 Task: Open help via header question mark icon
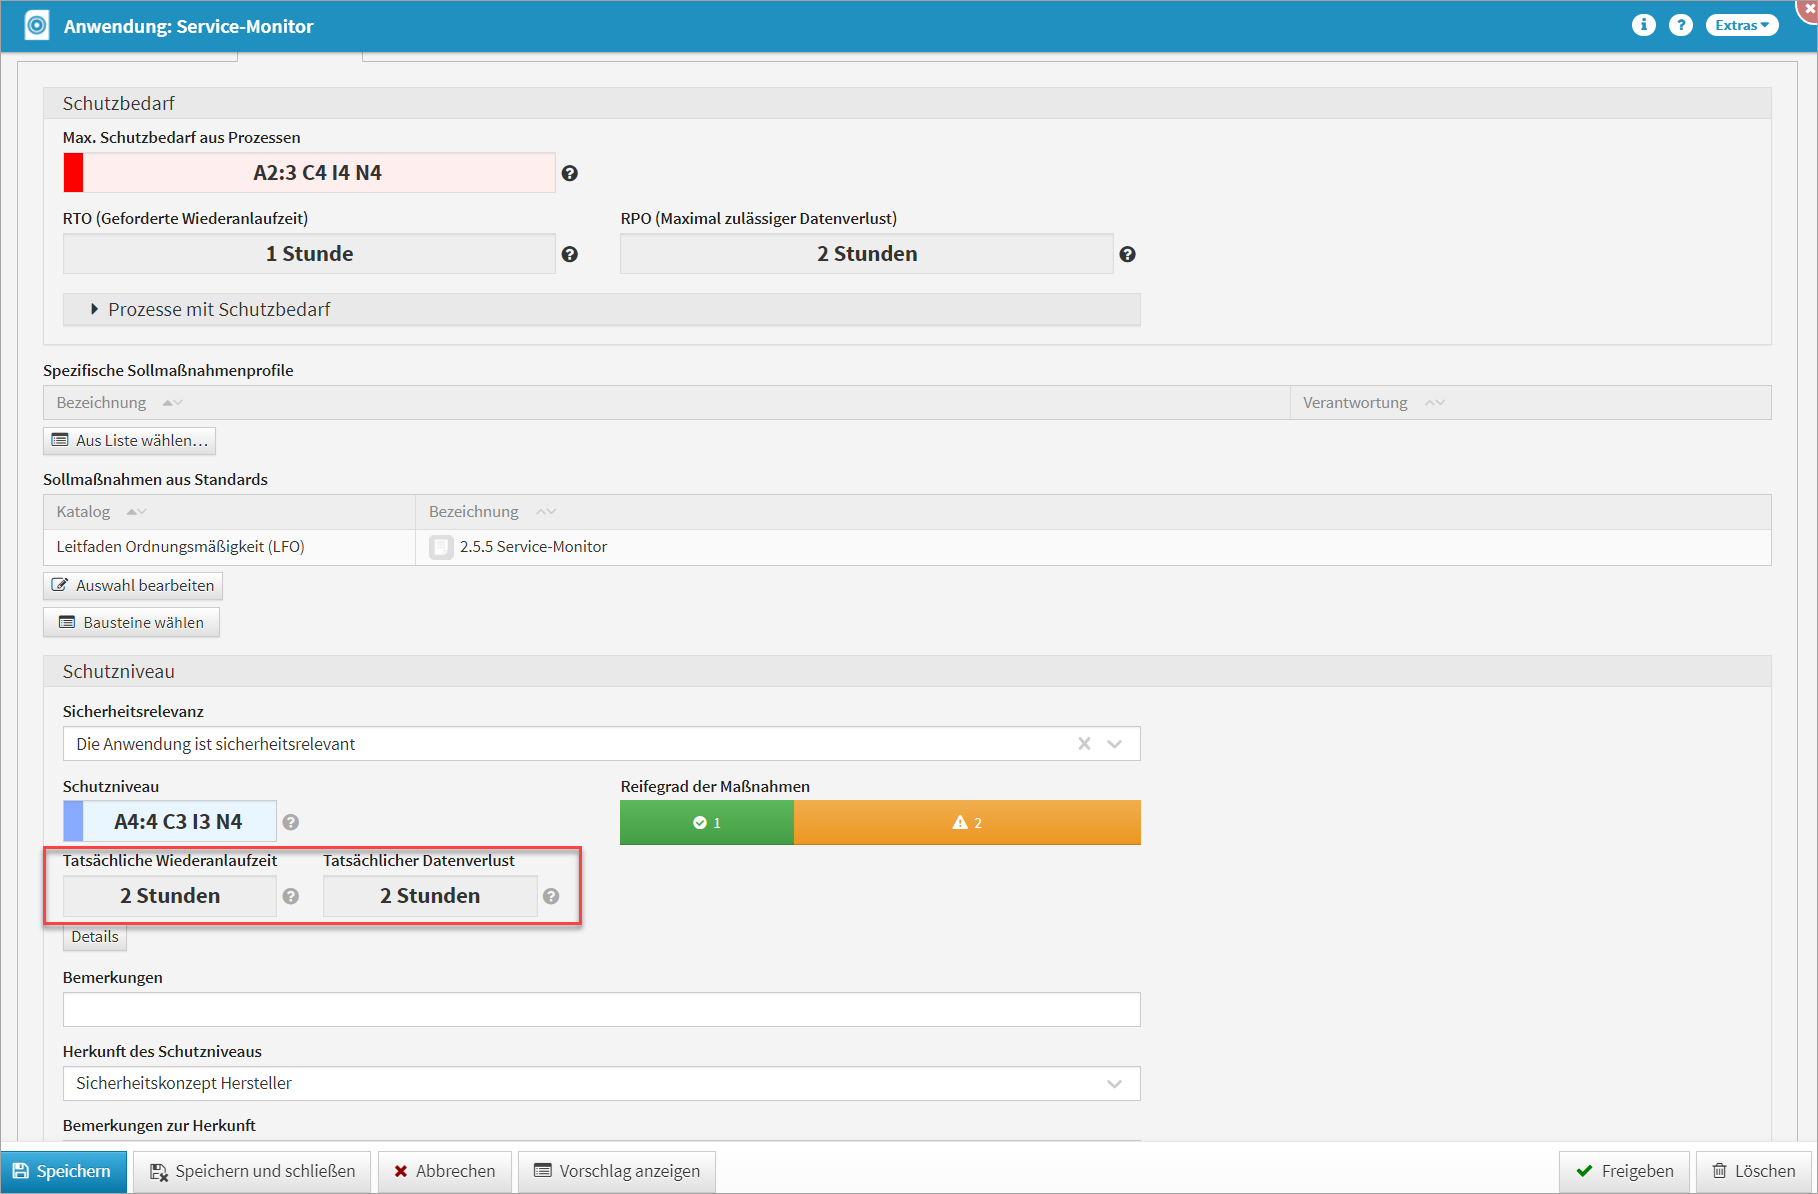coord(1680,25)
